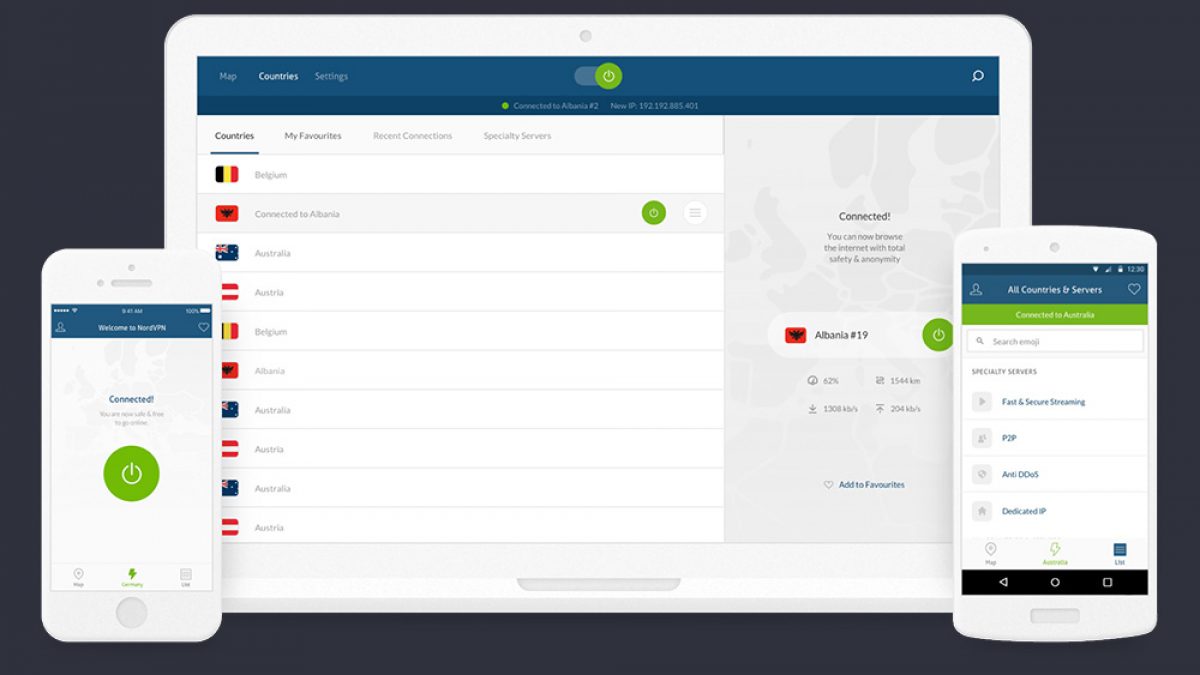Select Fast & Secure Streaming on the Android phone
Image resolution: width=1200 pixels, height=675 pixels.
click(x=1043, y=402)
